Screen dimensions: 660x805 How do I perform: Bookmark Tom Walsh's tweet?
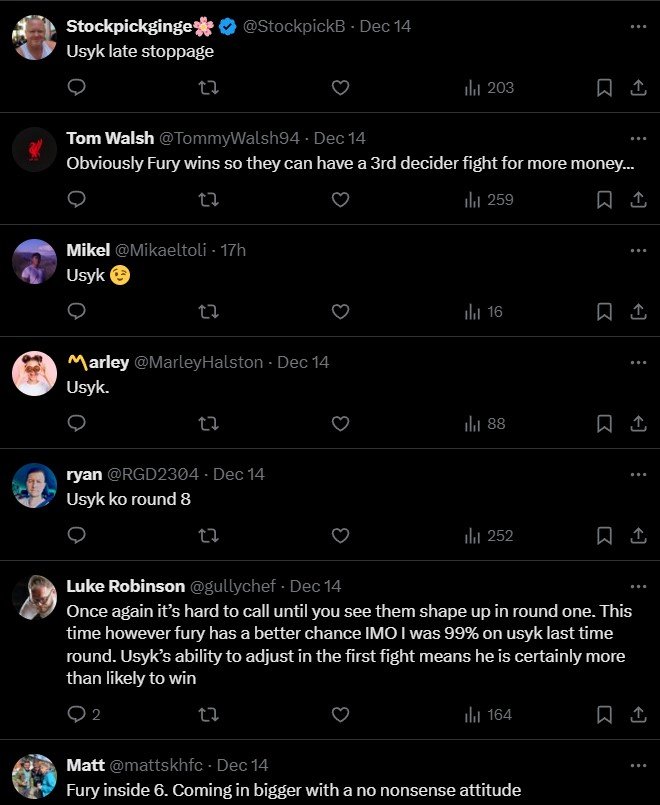tap(604, 200)
